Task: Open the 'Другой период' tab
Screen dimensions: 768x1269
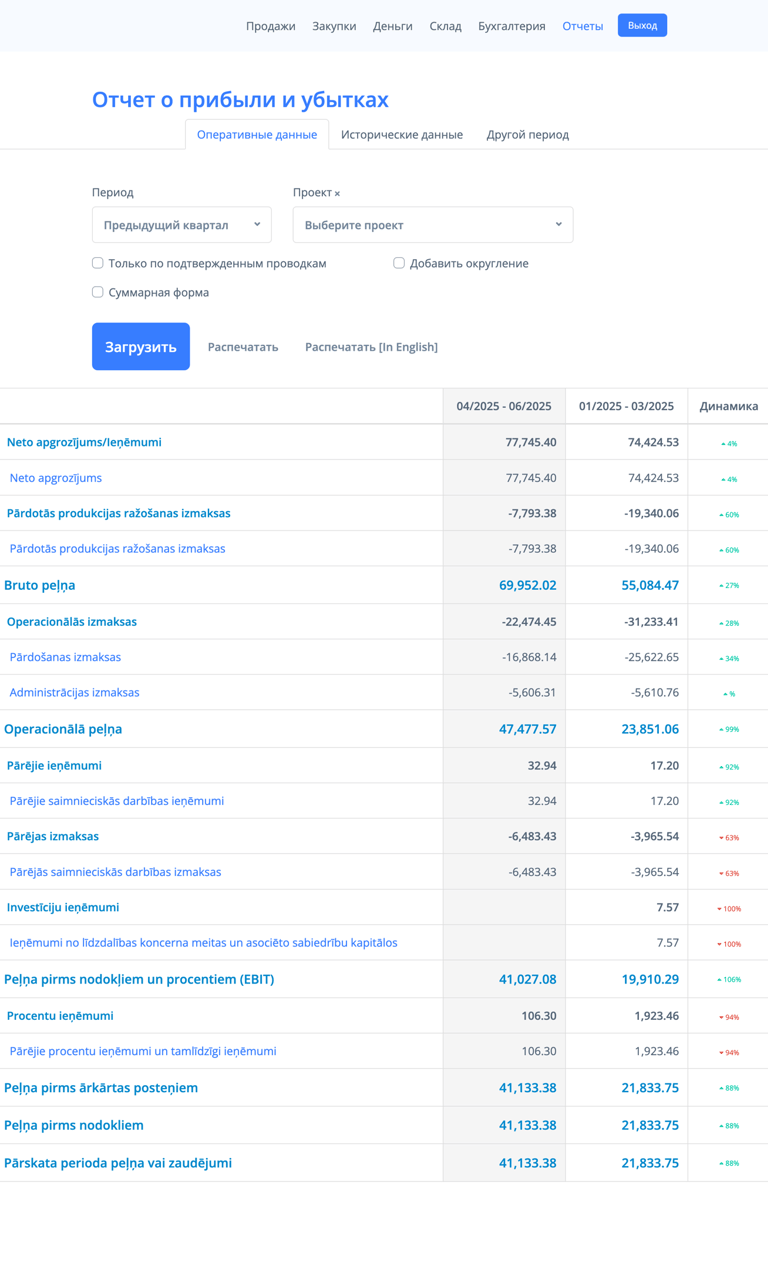Action: [527, 135]
